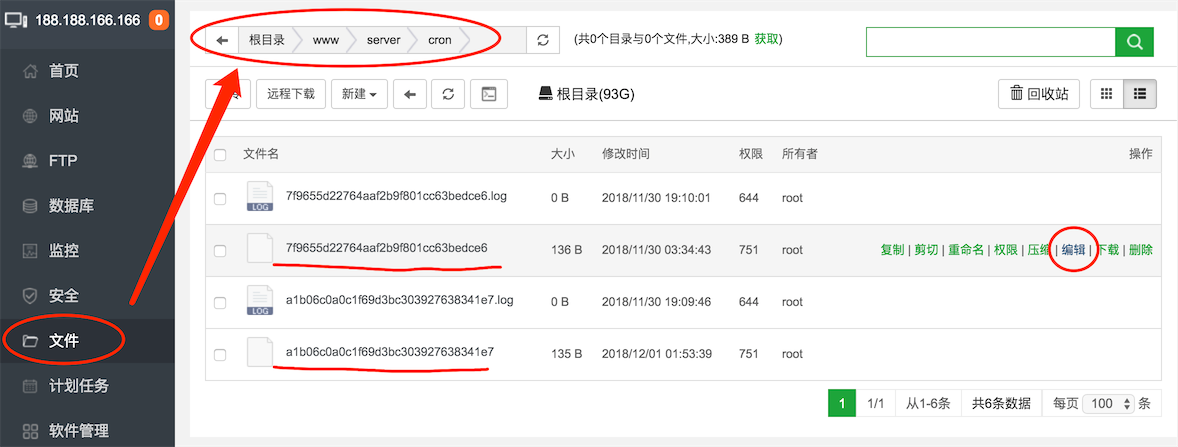Go to www breadcrumb
The height and width of the screenshot is (447, 1178).
pyautogui.click(x=325, y=40)
